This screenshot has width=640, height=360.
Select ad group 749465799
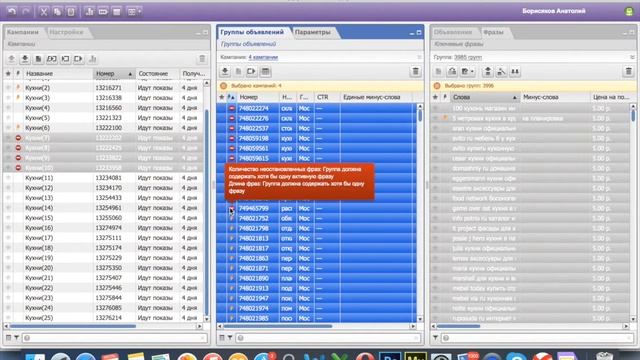[253, 208]
